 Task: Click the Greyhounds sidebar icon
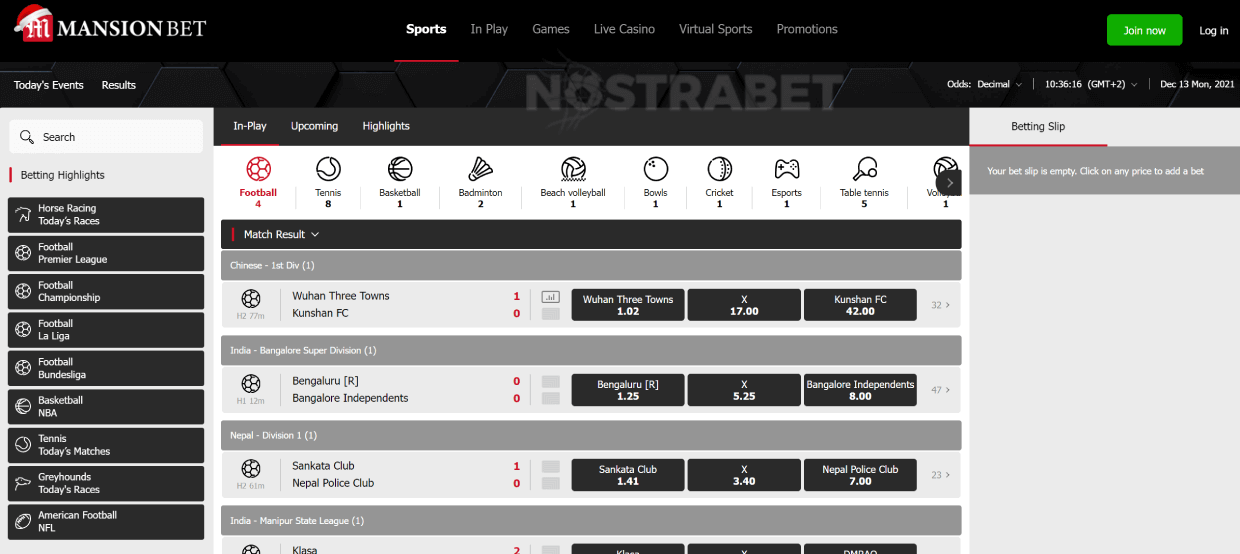coord(22,483)
